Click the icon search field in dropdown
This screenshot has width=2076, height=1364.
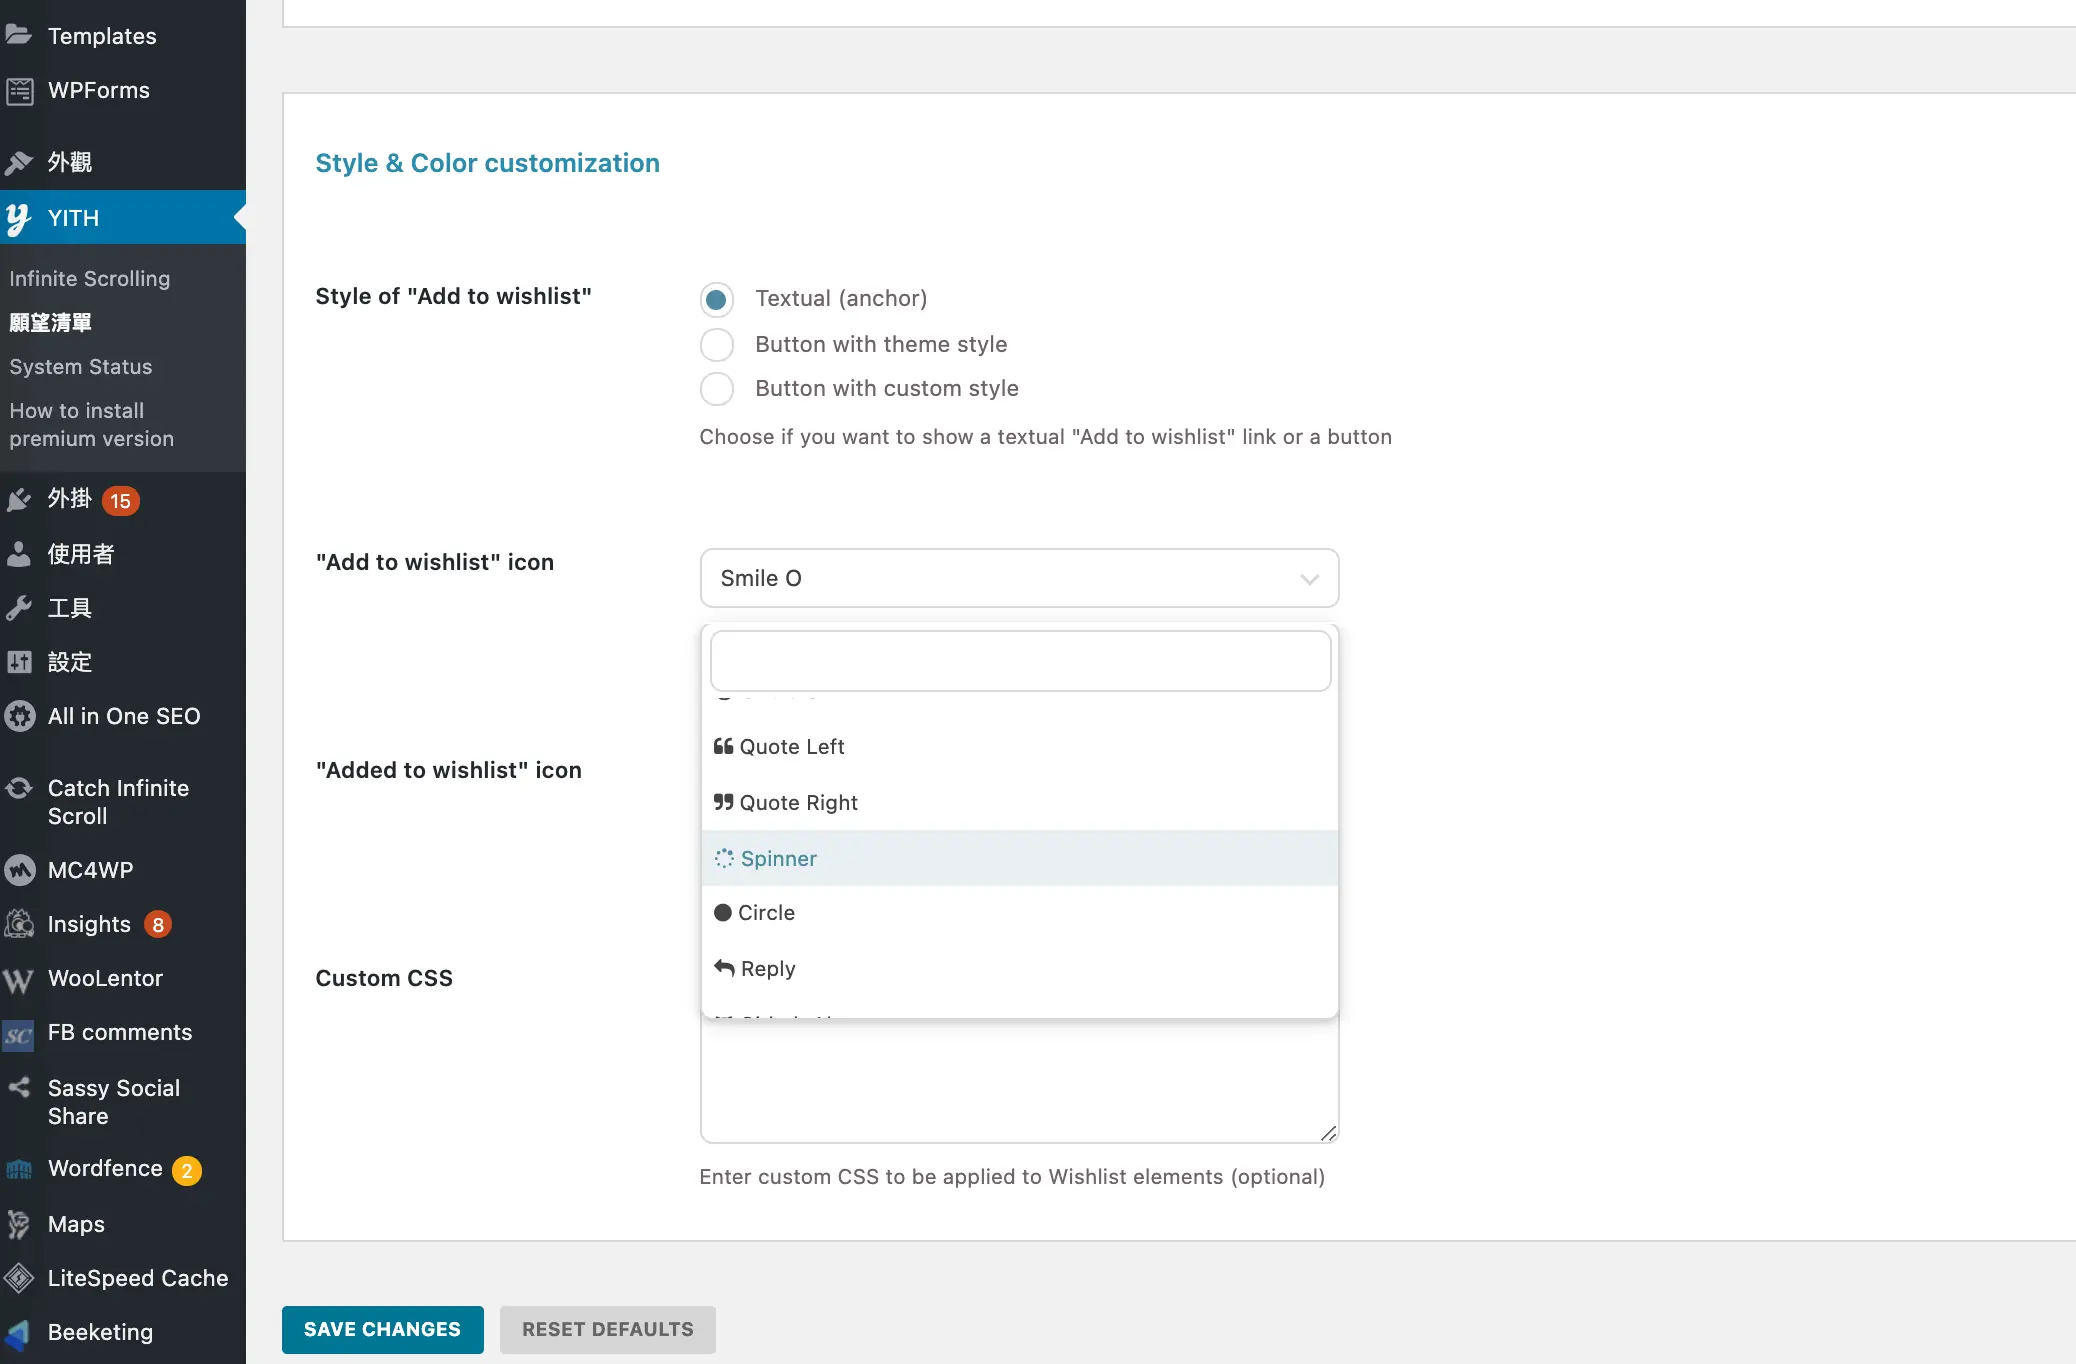coord(1020,661)
